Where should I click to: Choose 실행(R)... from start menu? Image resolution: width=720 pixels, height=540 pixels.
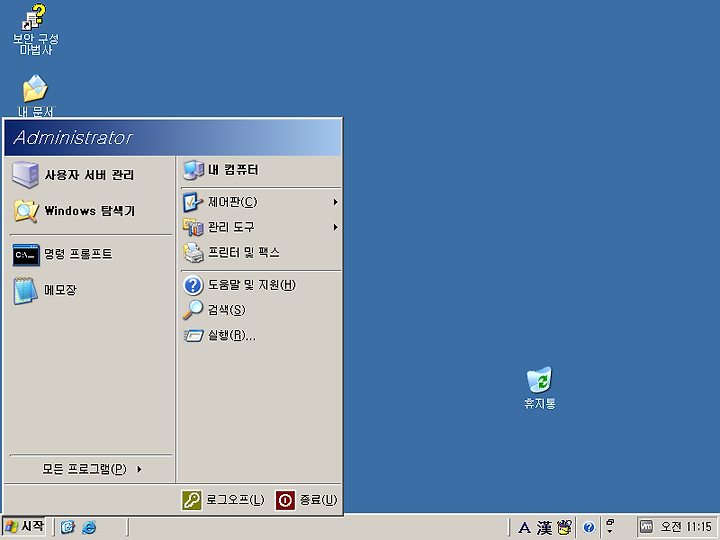[x=232, y=335]
